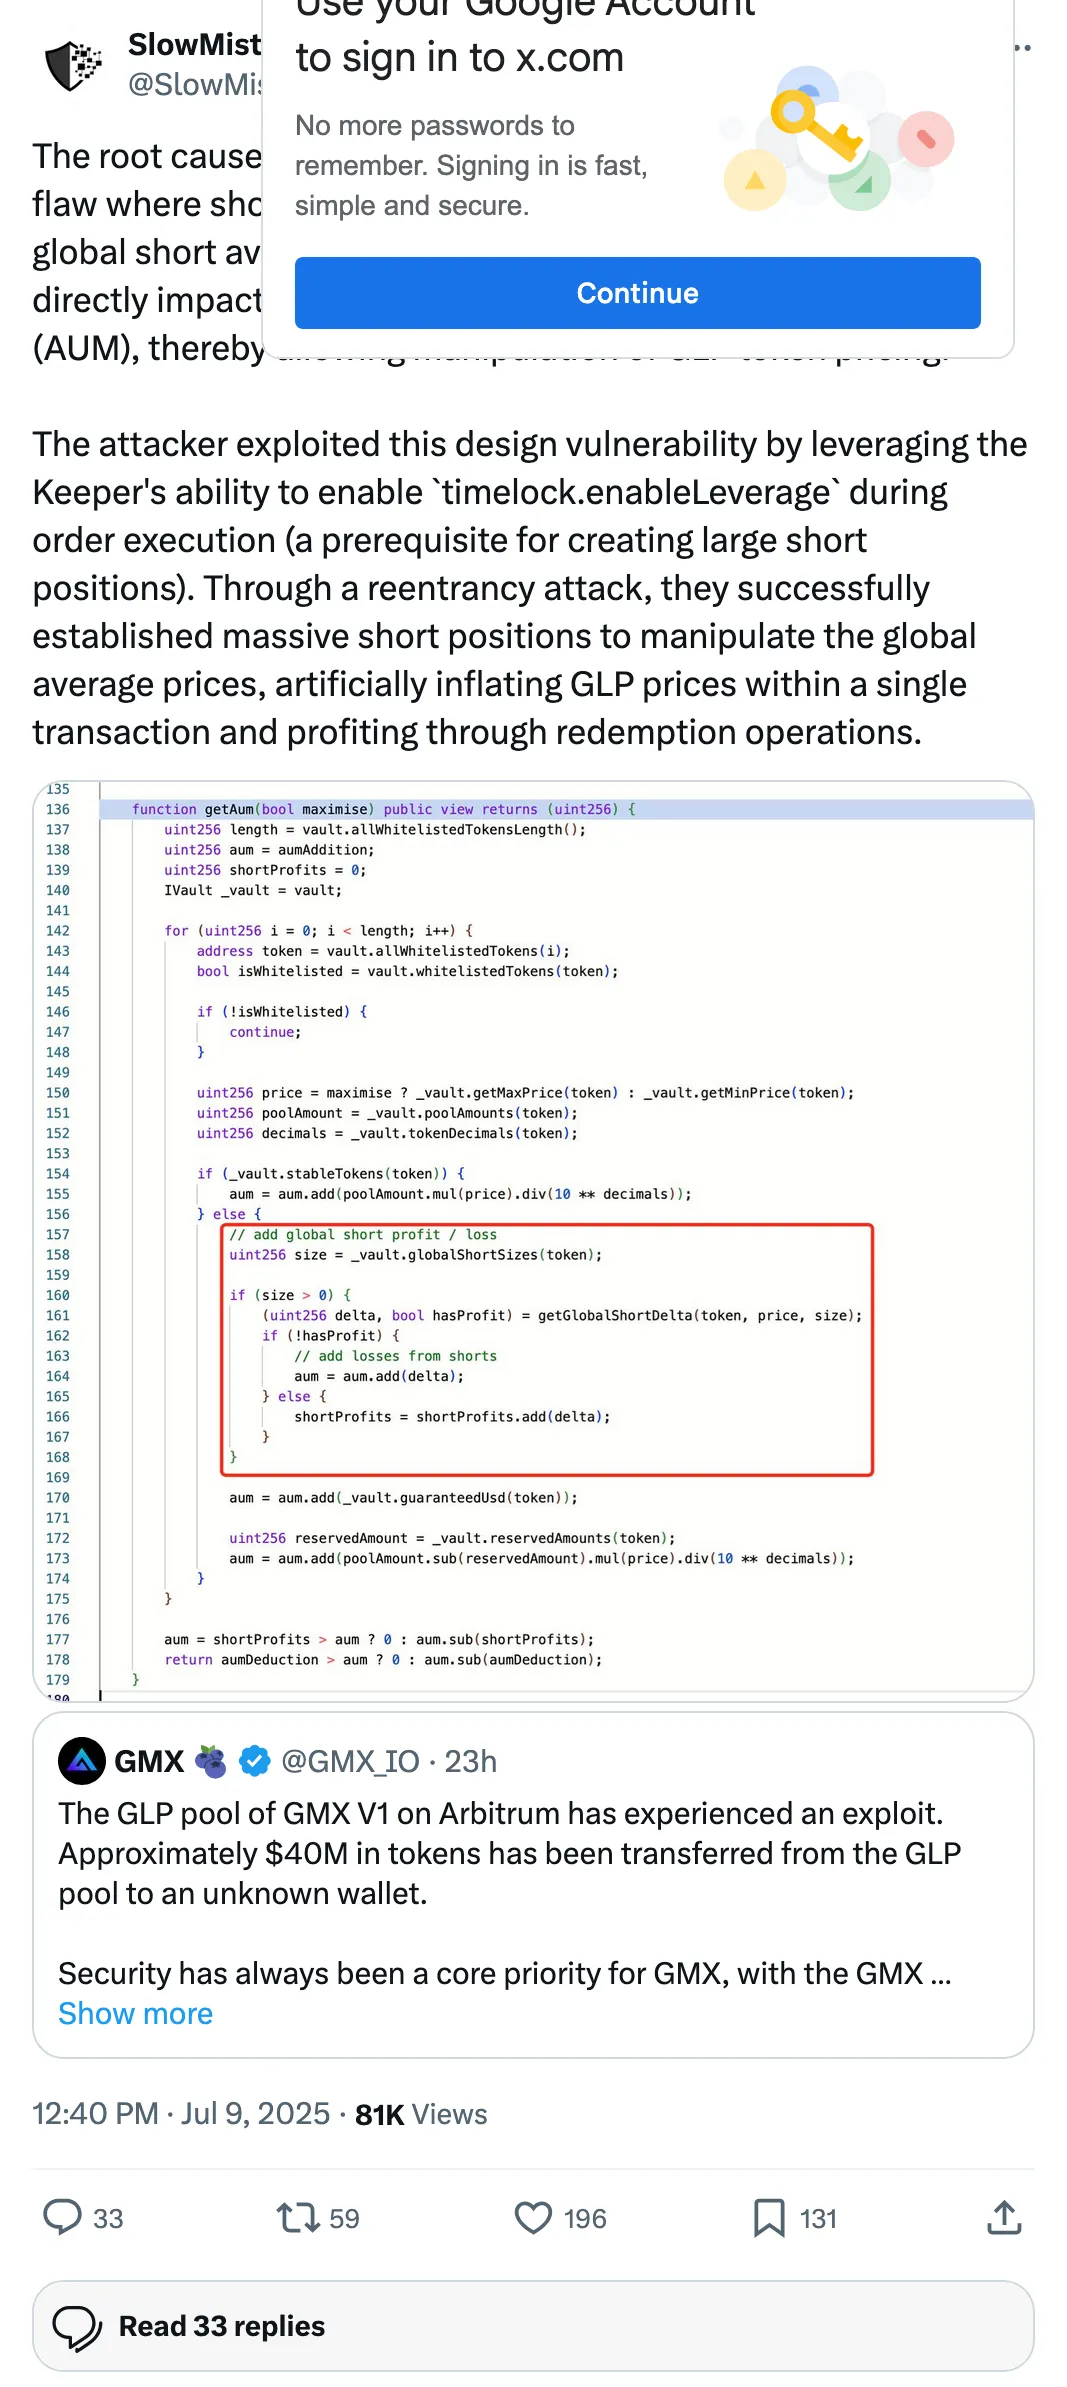1067x2387 pixels.
Task: Click Continue to sign in with Google
Action: (x=638, y=293)
